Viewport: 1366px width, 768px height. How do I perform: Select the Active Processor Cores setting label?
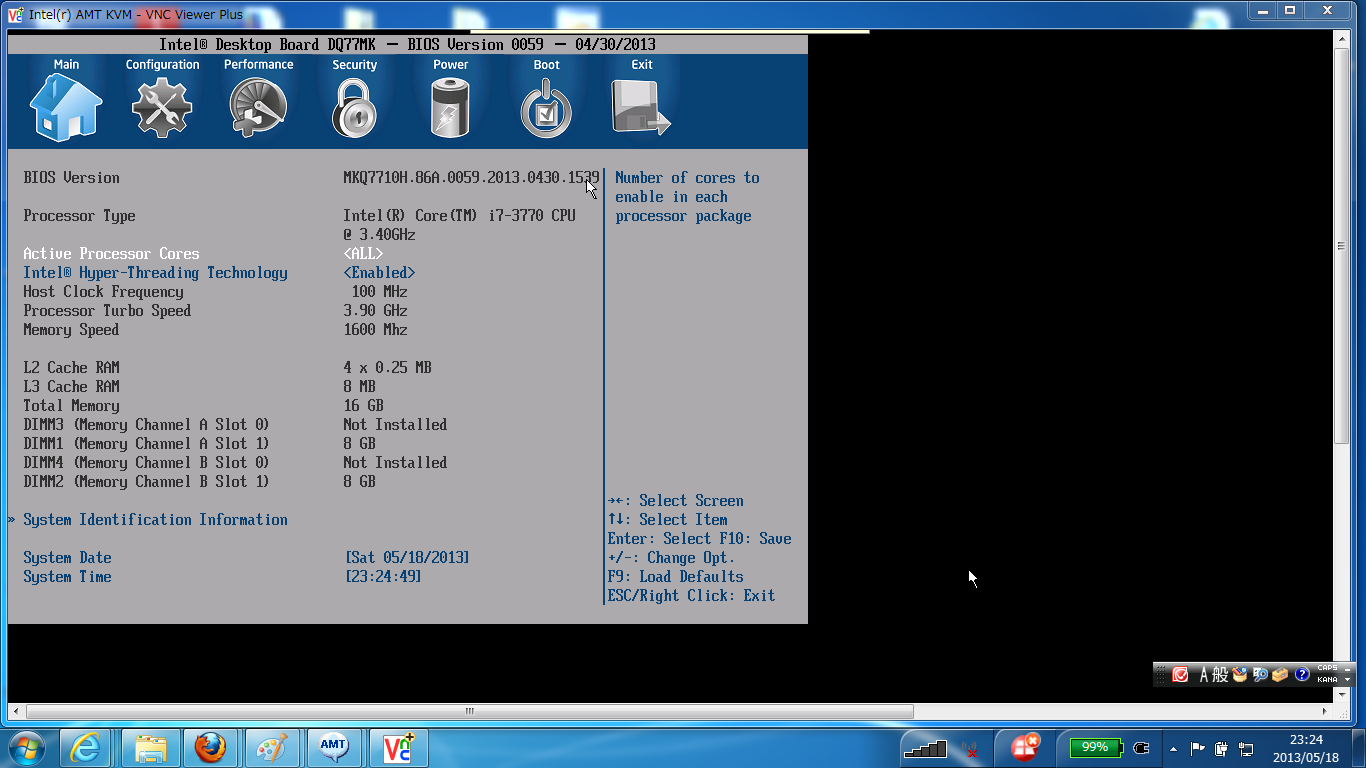tap(111, 254)
